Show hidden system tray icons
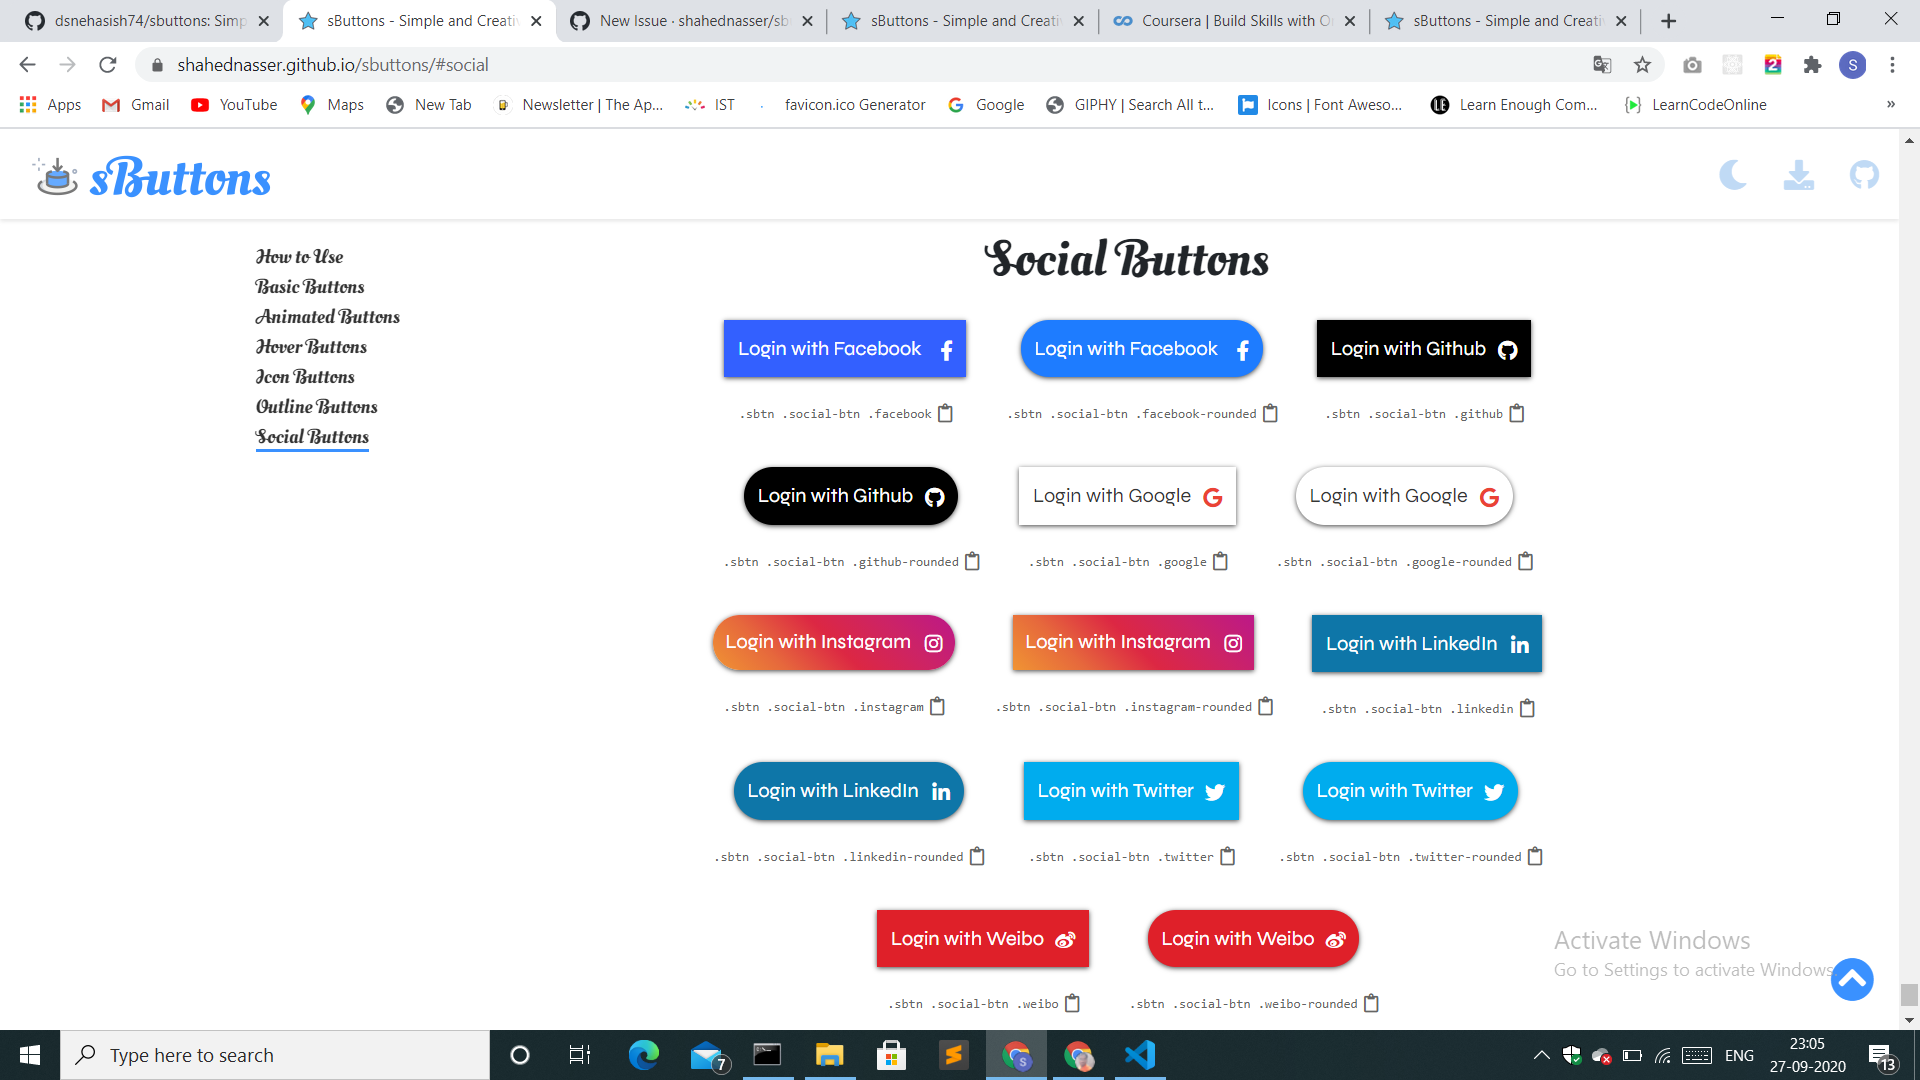Viewport: 1920px width, 1080px height. (1541, 1055)
